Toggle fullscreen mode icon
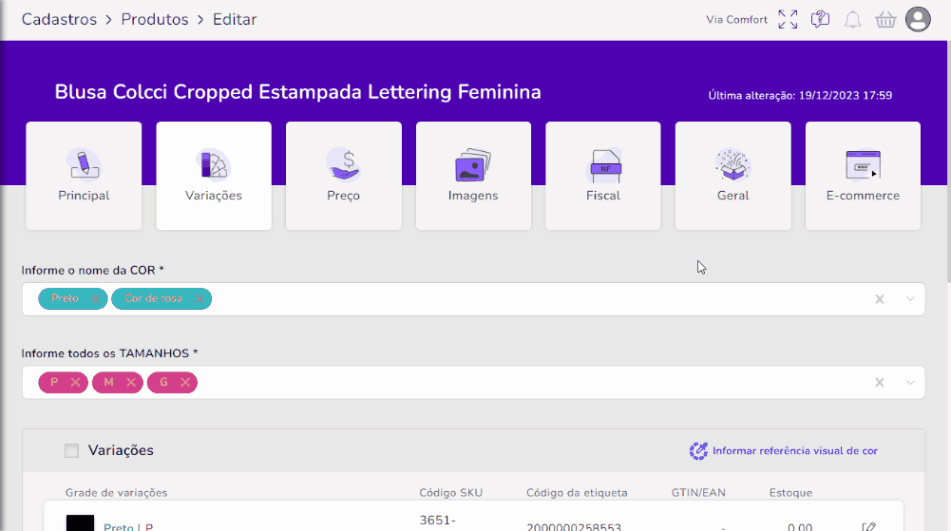 tap(788, 19)
